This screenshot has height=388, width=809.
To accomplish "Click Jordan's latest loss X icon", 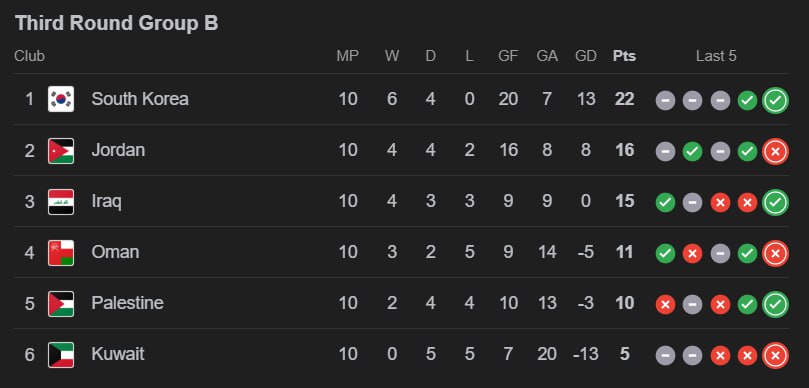I will click(775, 151).
